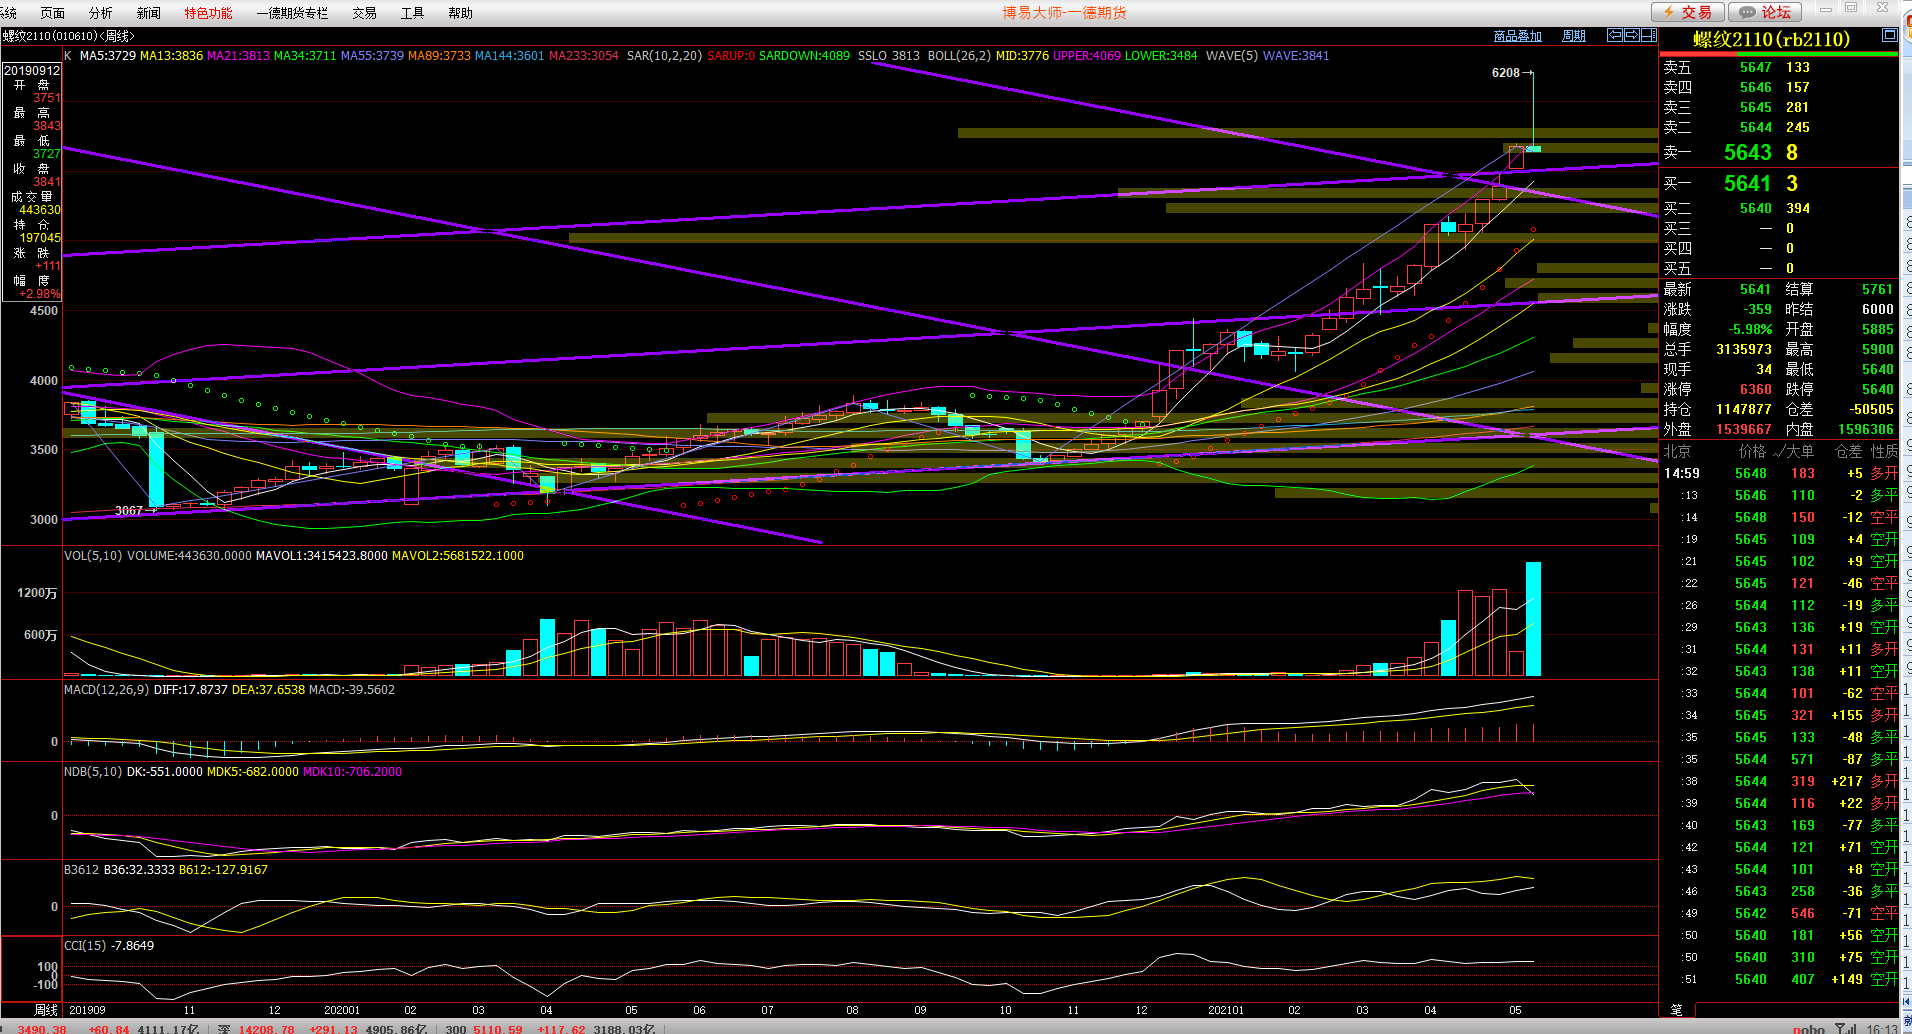Click the 卖一 price 5643
1912x1034 pixels.
click(1747, 152)
